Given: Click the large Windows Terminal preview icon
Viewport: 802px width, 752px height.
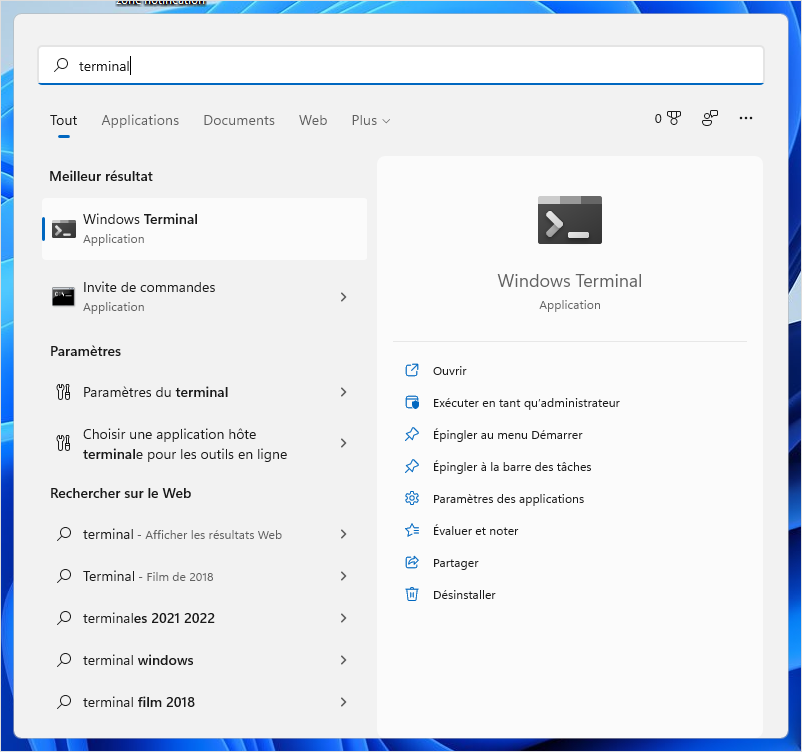Looking at the screenshot, I should pyautogui.click(x=570, y=220).
